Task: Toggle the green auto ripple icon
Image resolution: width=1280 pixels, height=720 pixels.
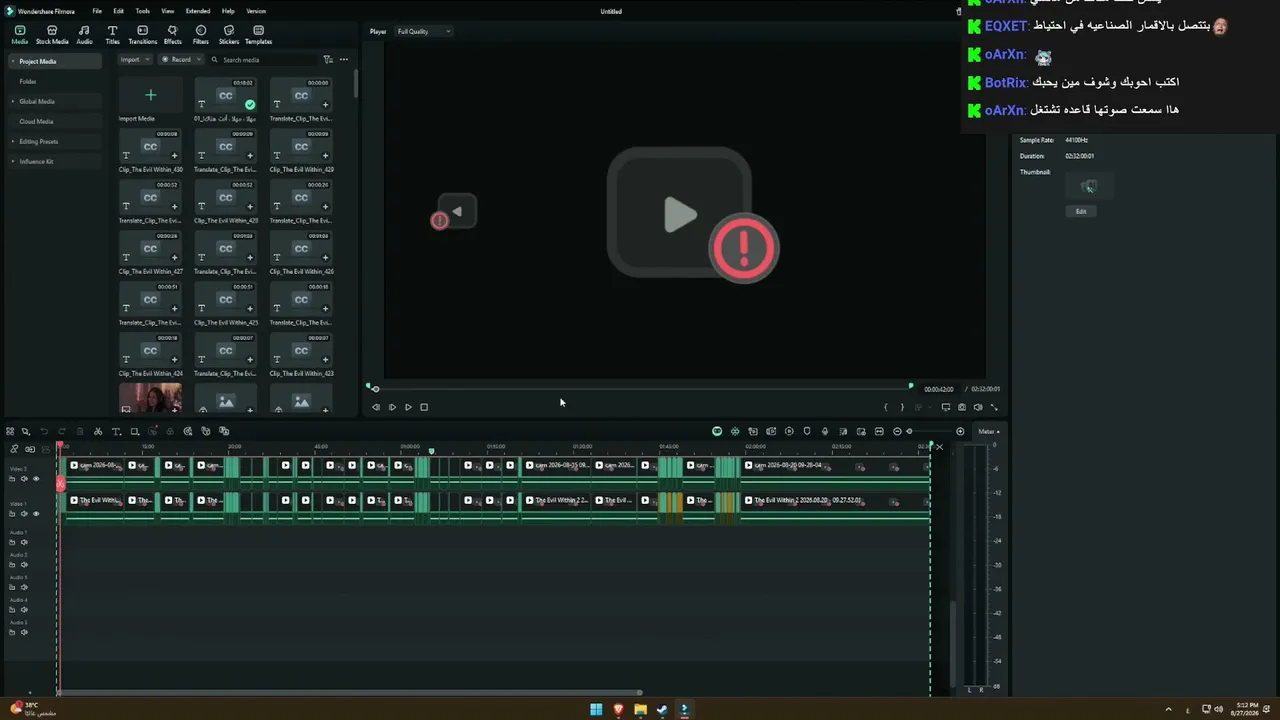Action: [717, 431]
